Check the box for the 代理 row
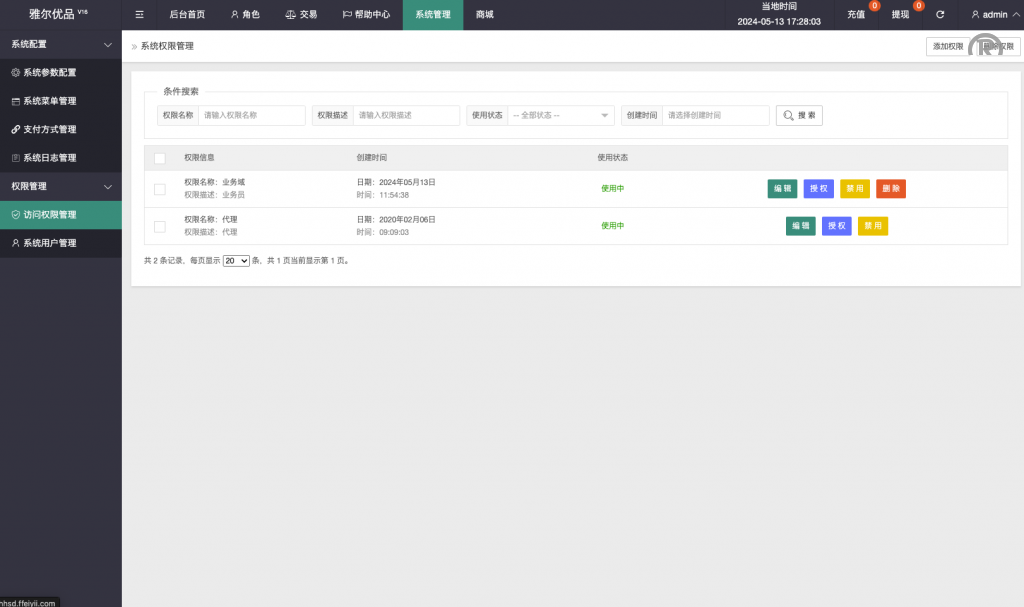 [x=160, y=226]
